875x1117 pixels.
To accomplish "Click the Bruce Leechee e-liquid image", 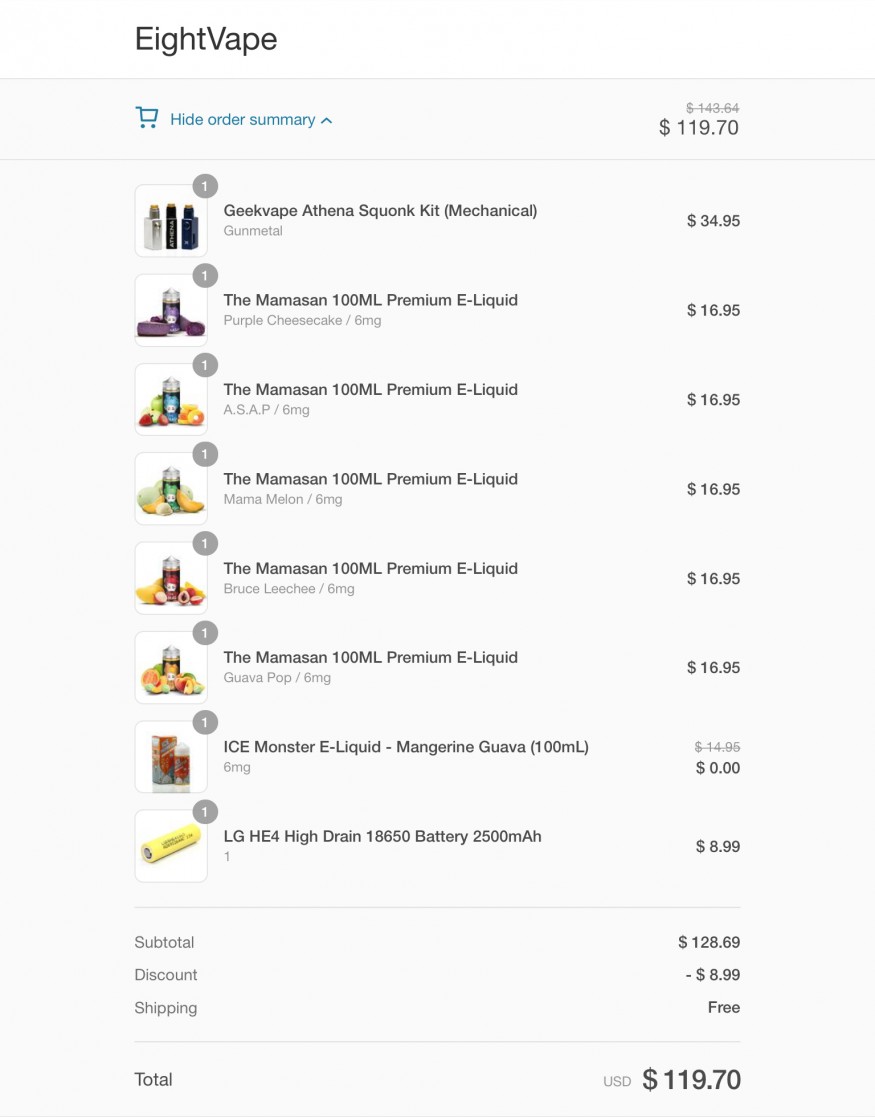I will pos(171,578).
